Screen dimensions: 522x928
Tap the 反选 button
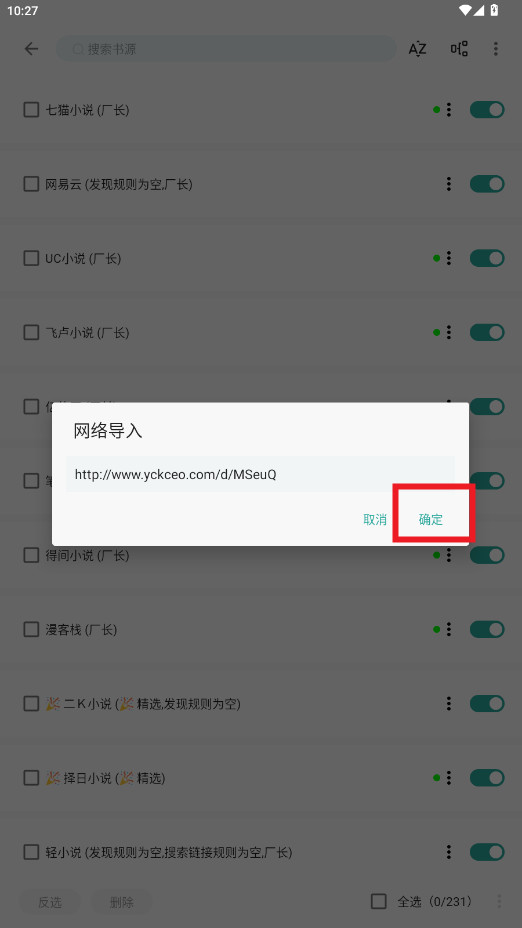coord(50,902)
